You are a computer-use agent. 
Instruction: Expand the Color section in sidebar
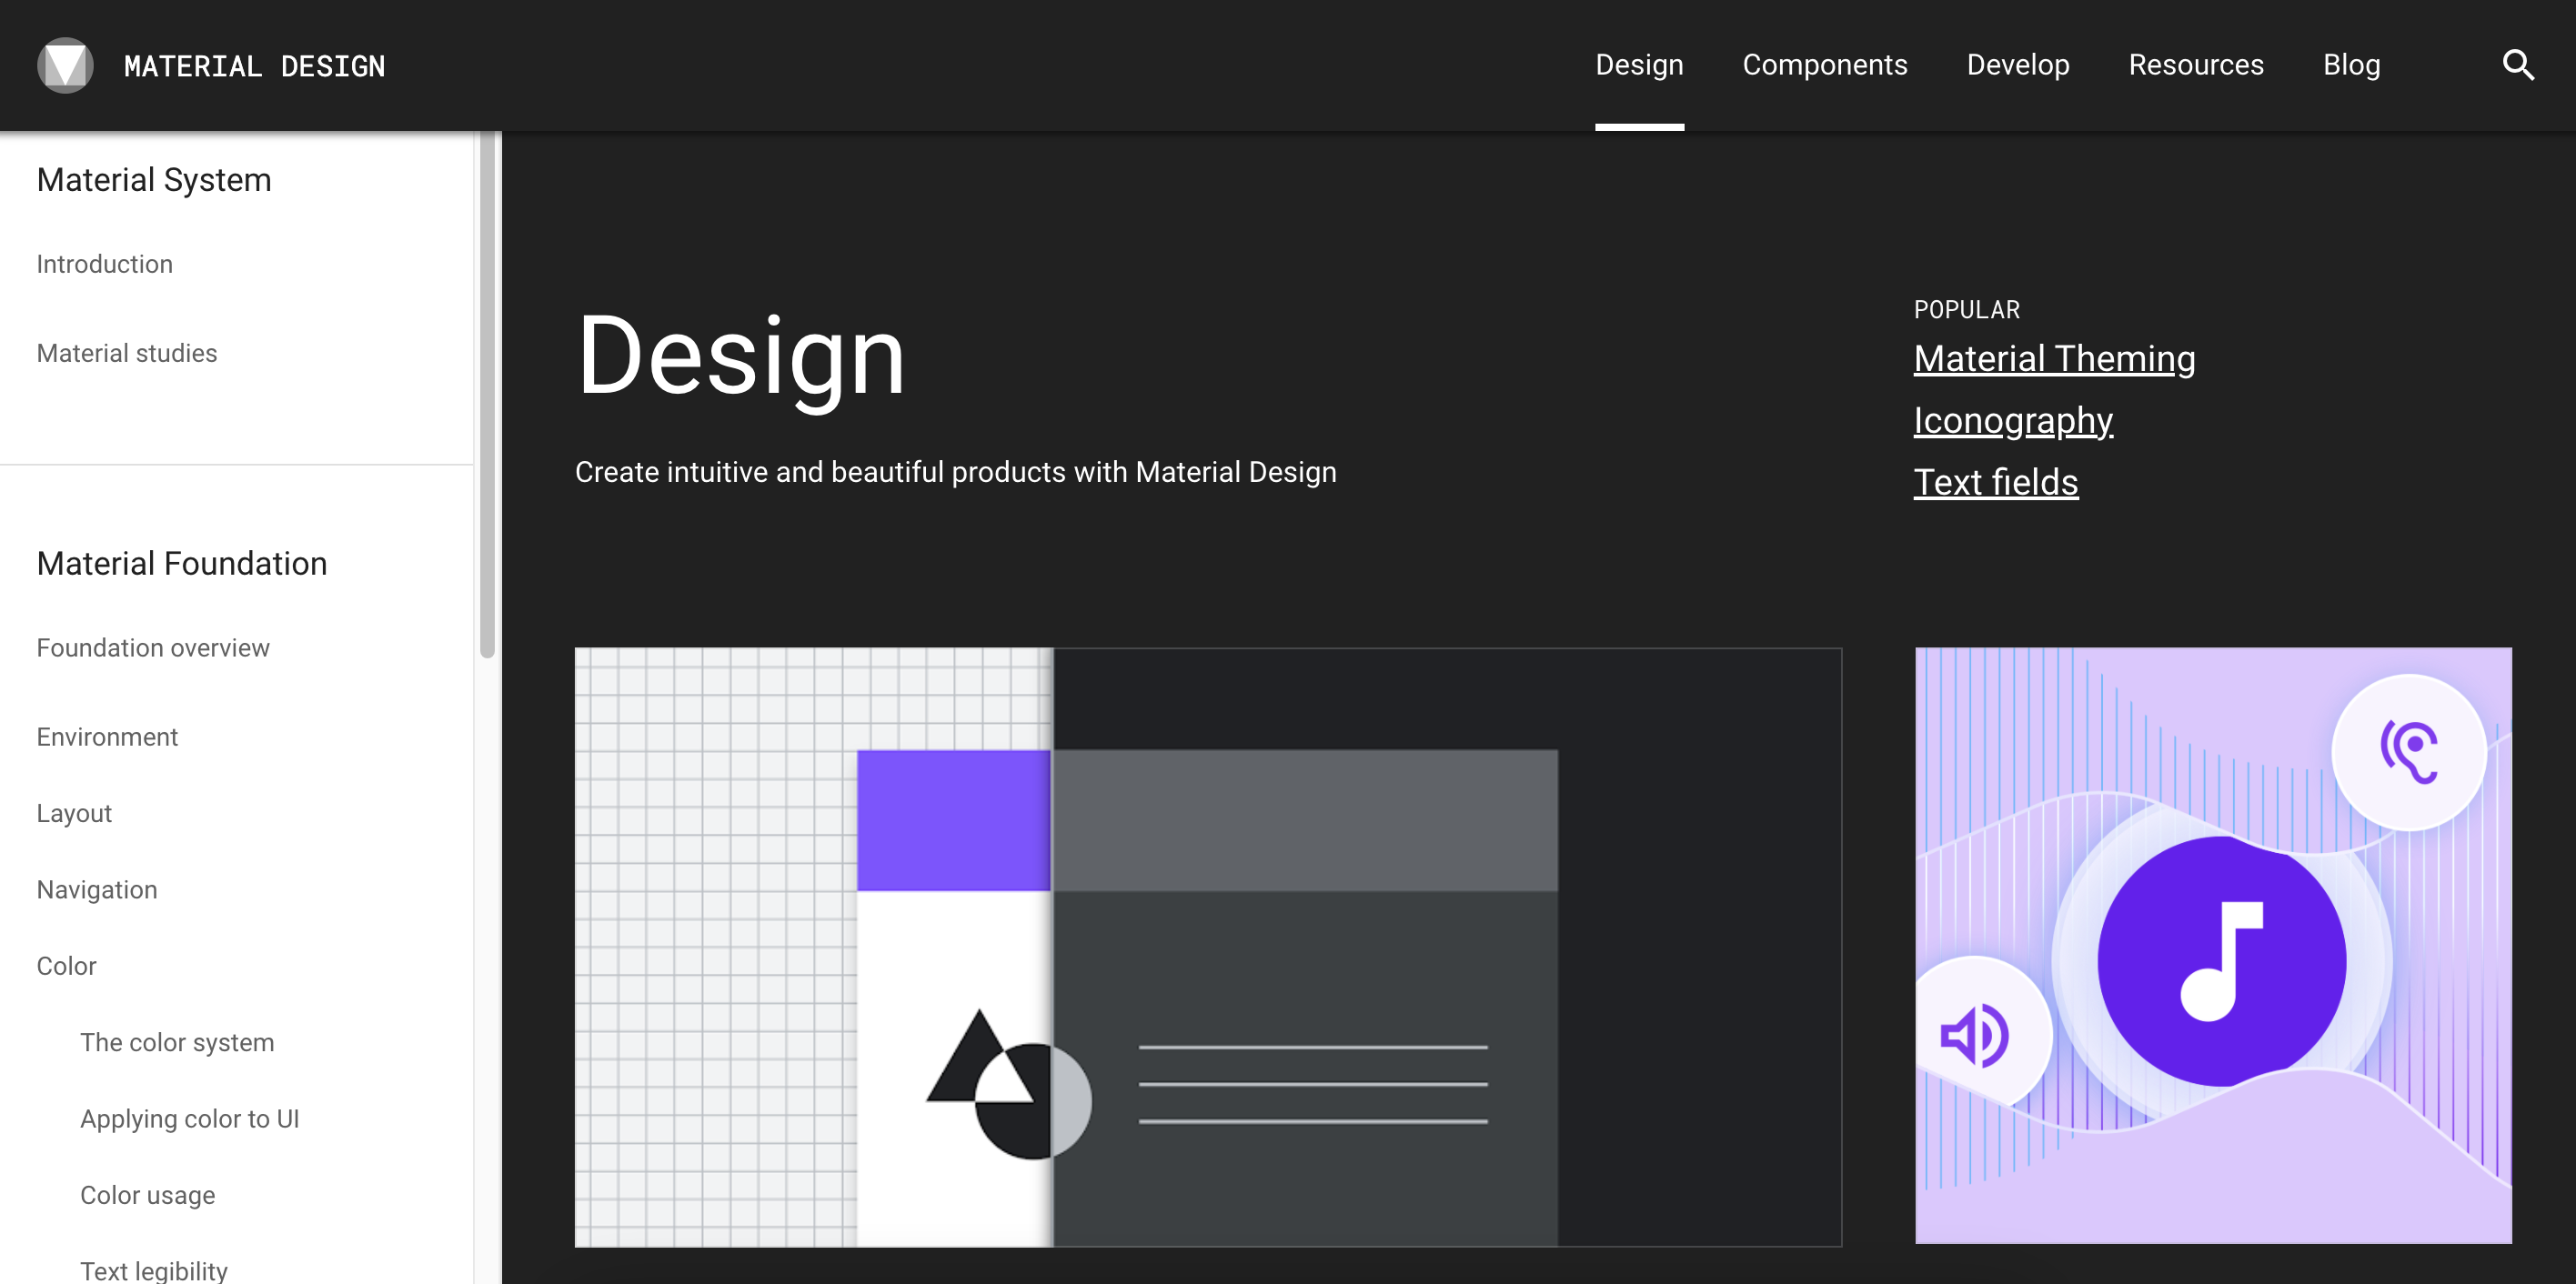67,966
